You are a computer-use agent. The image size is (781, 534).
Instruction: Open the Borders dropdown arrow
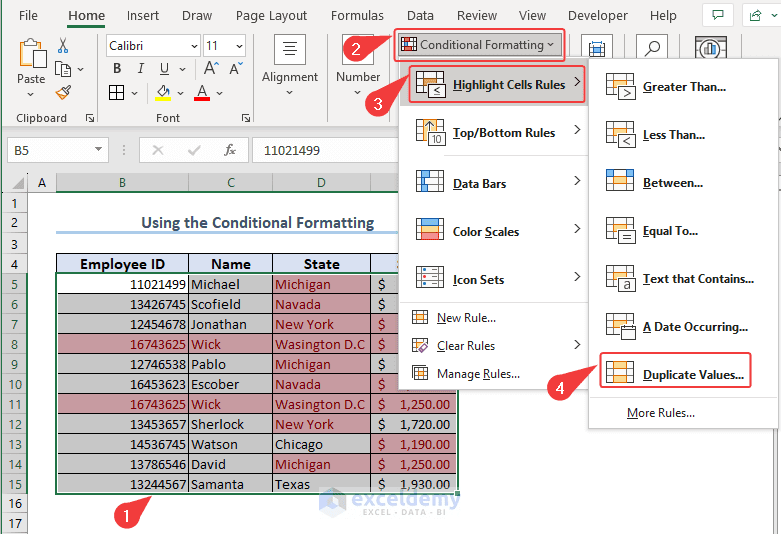[x=134, y=93]
